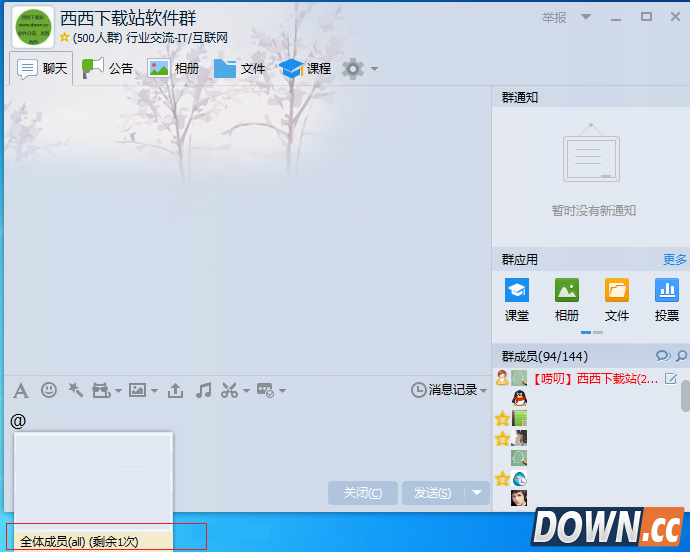Screen dimensions: 690x552
Task: Switch to the 聊天 tab
Action: pos(42,69)
